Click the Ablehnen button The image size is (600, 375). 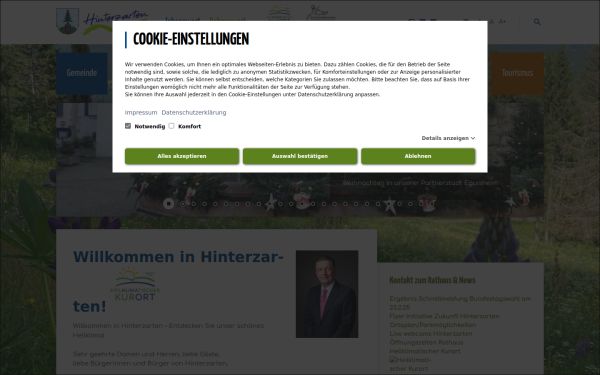418,156
